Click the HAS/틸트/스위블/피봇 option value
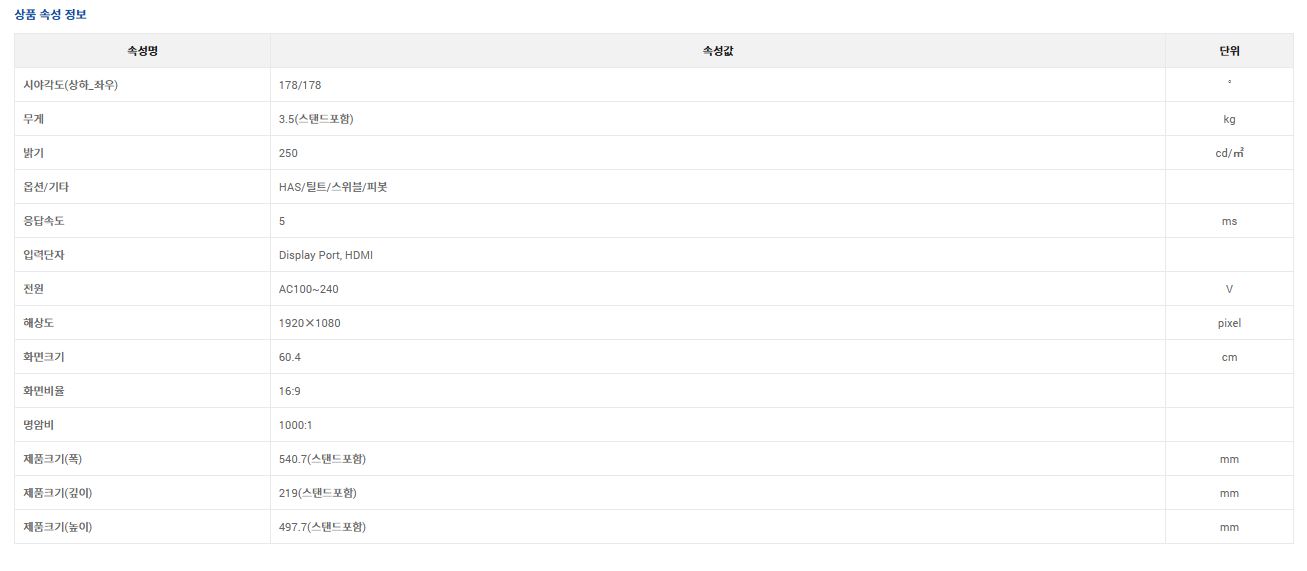 333,187
